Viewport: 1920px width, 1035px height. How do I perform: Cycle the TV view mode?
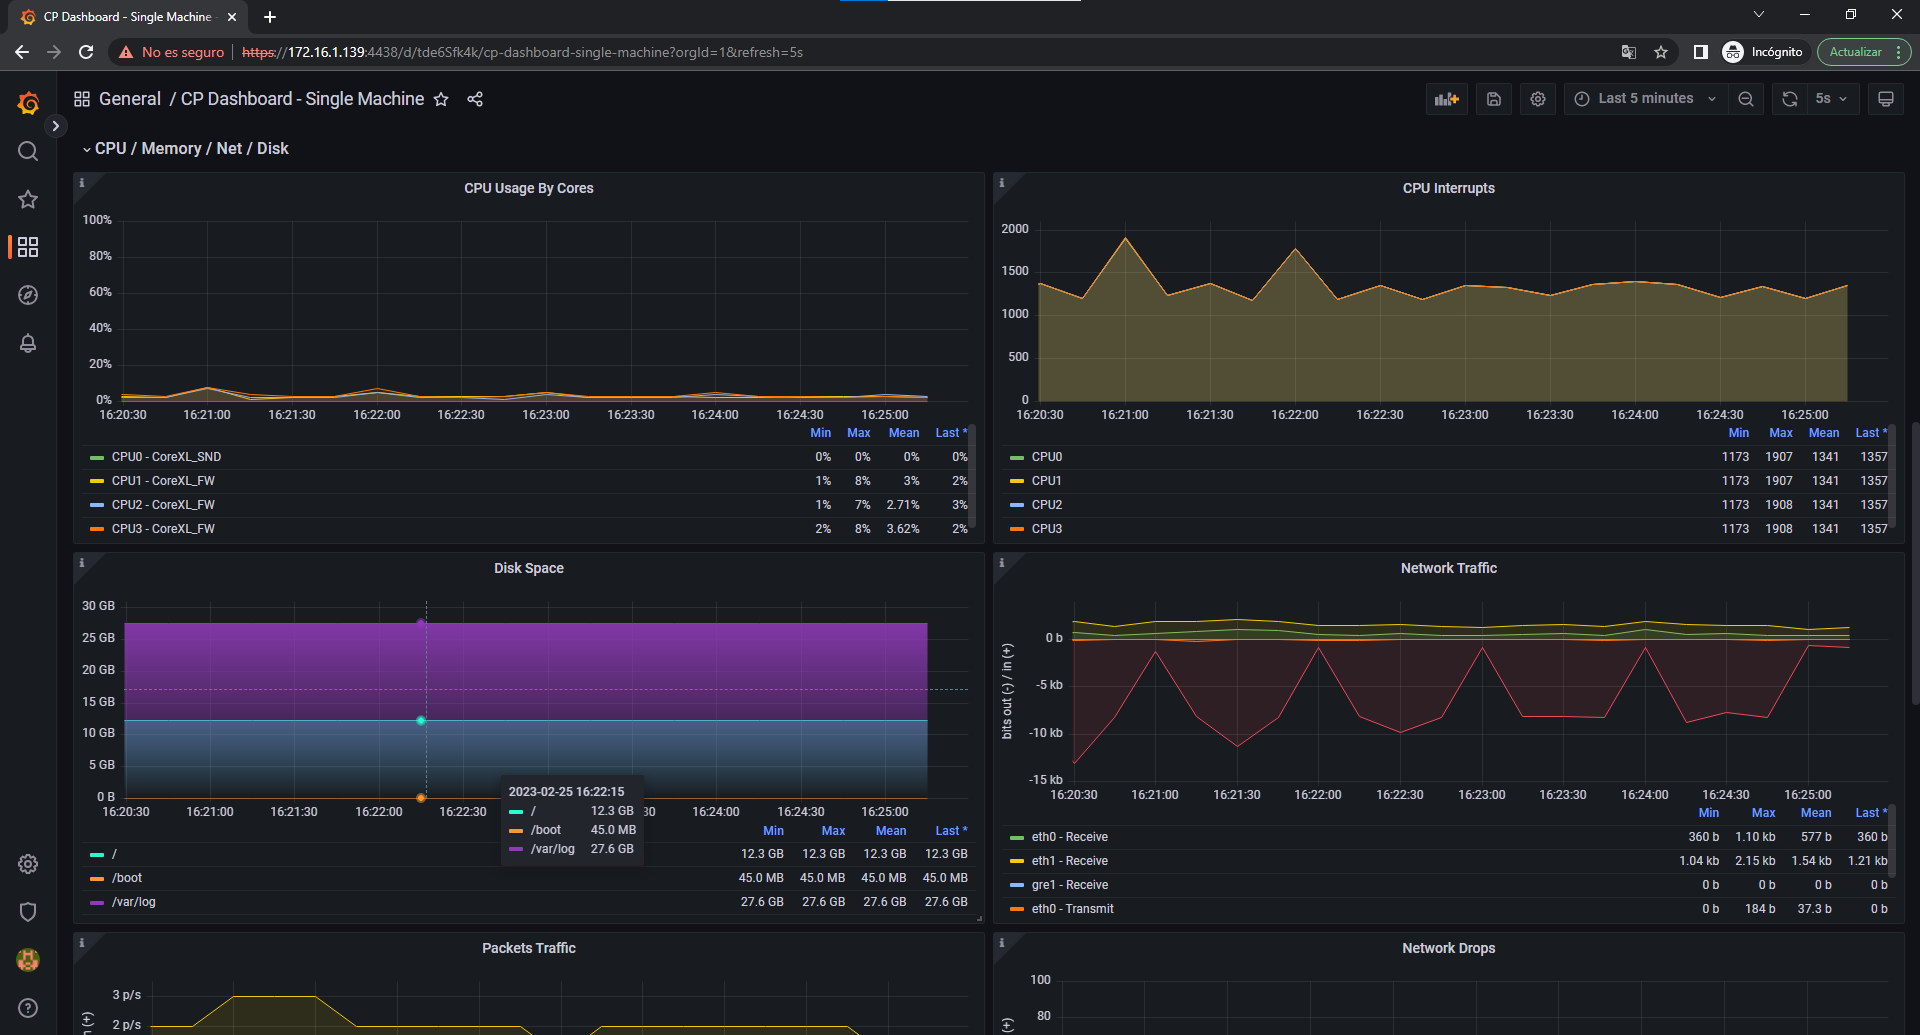click(x=1886, y=99)
